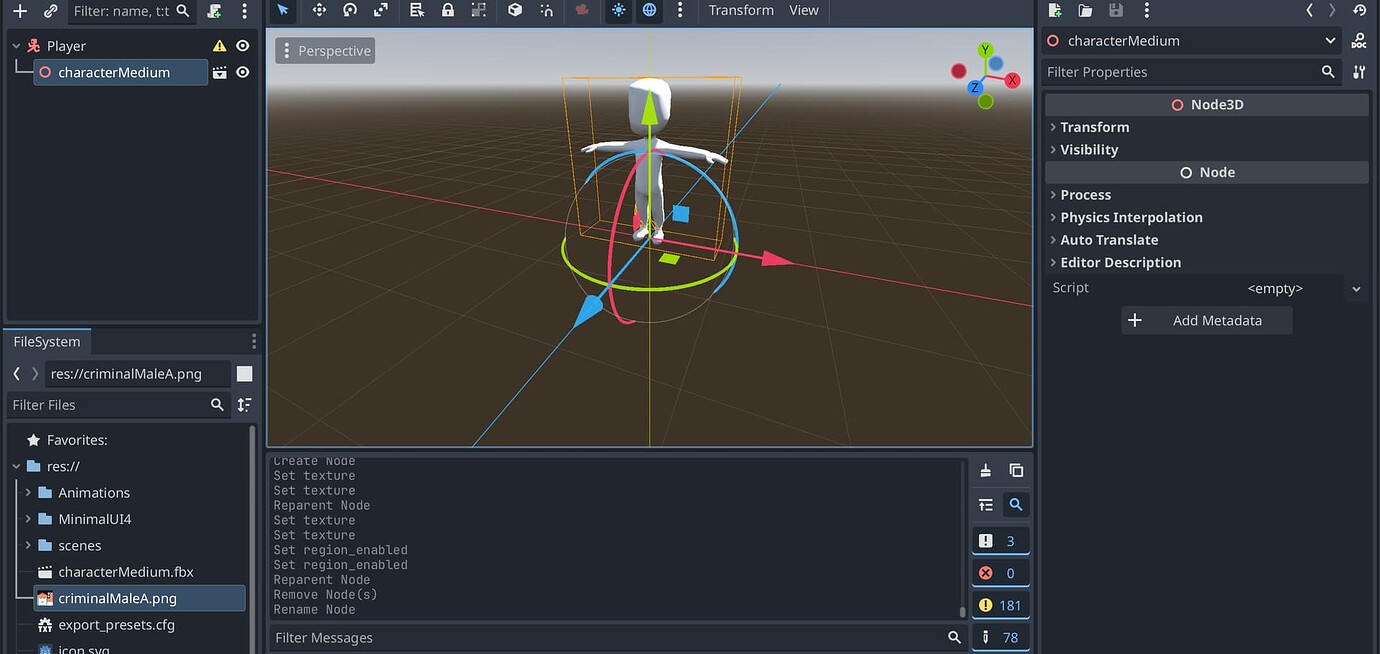
Task: Open characterMedium scene in editor clapper icon
Action: [x=220, y=72]
